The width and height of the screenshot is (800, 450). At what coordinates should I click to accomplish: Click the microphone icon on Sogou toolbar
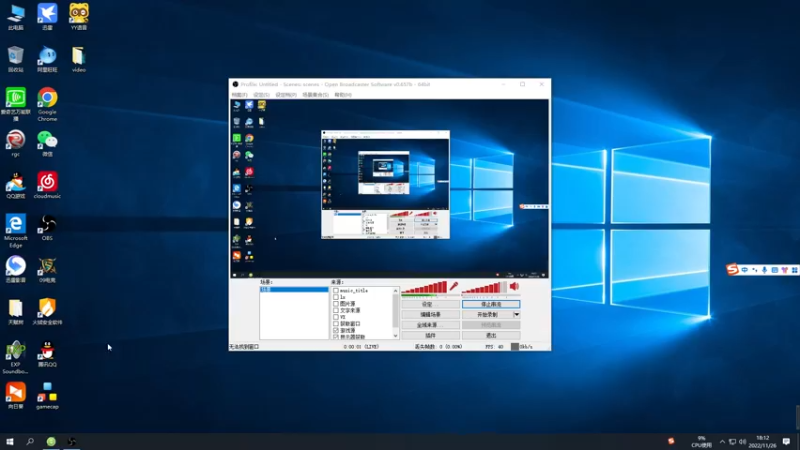click(764, 270)
